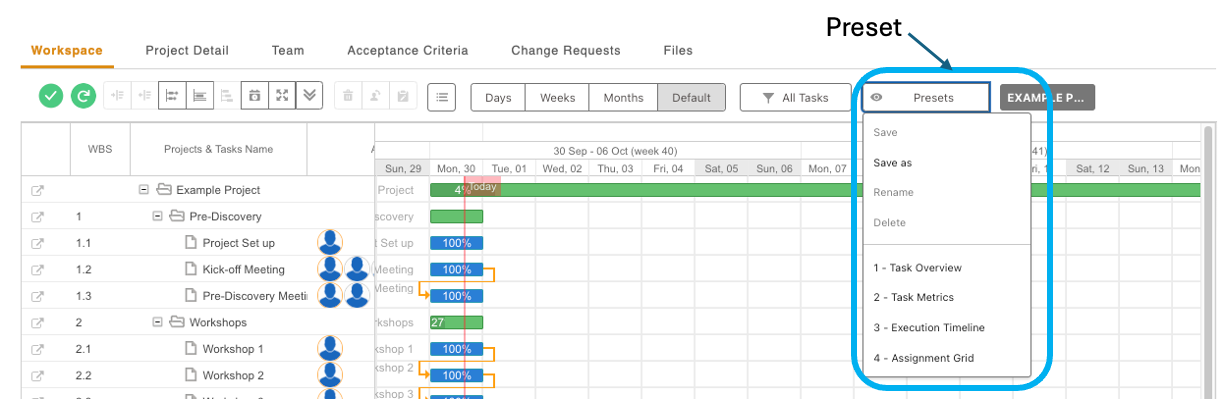Switch timeline scale to Months
The width and height of the screenshot is (1224, 400).
click(623, 98)
